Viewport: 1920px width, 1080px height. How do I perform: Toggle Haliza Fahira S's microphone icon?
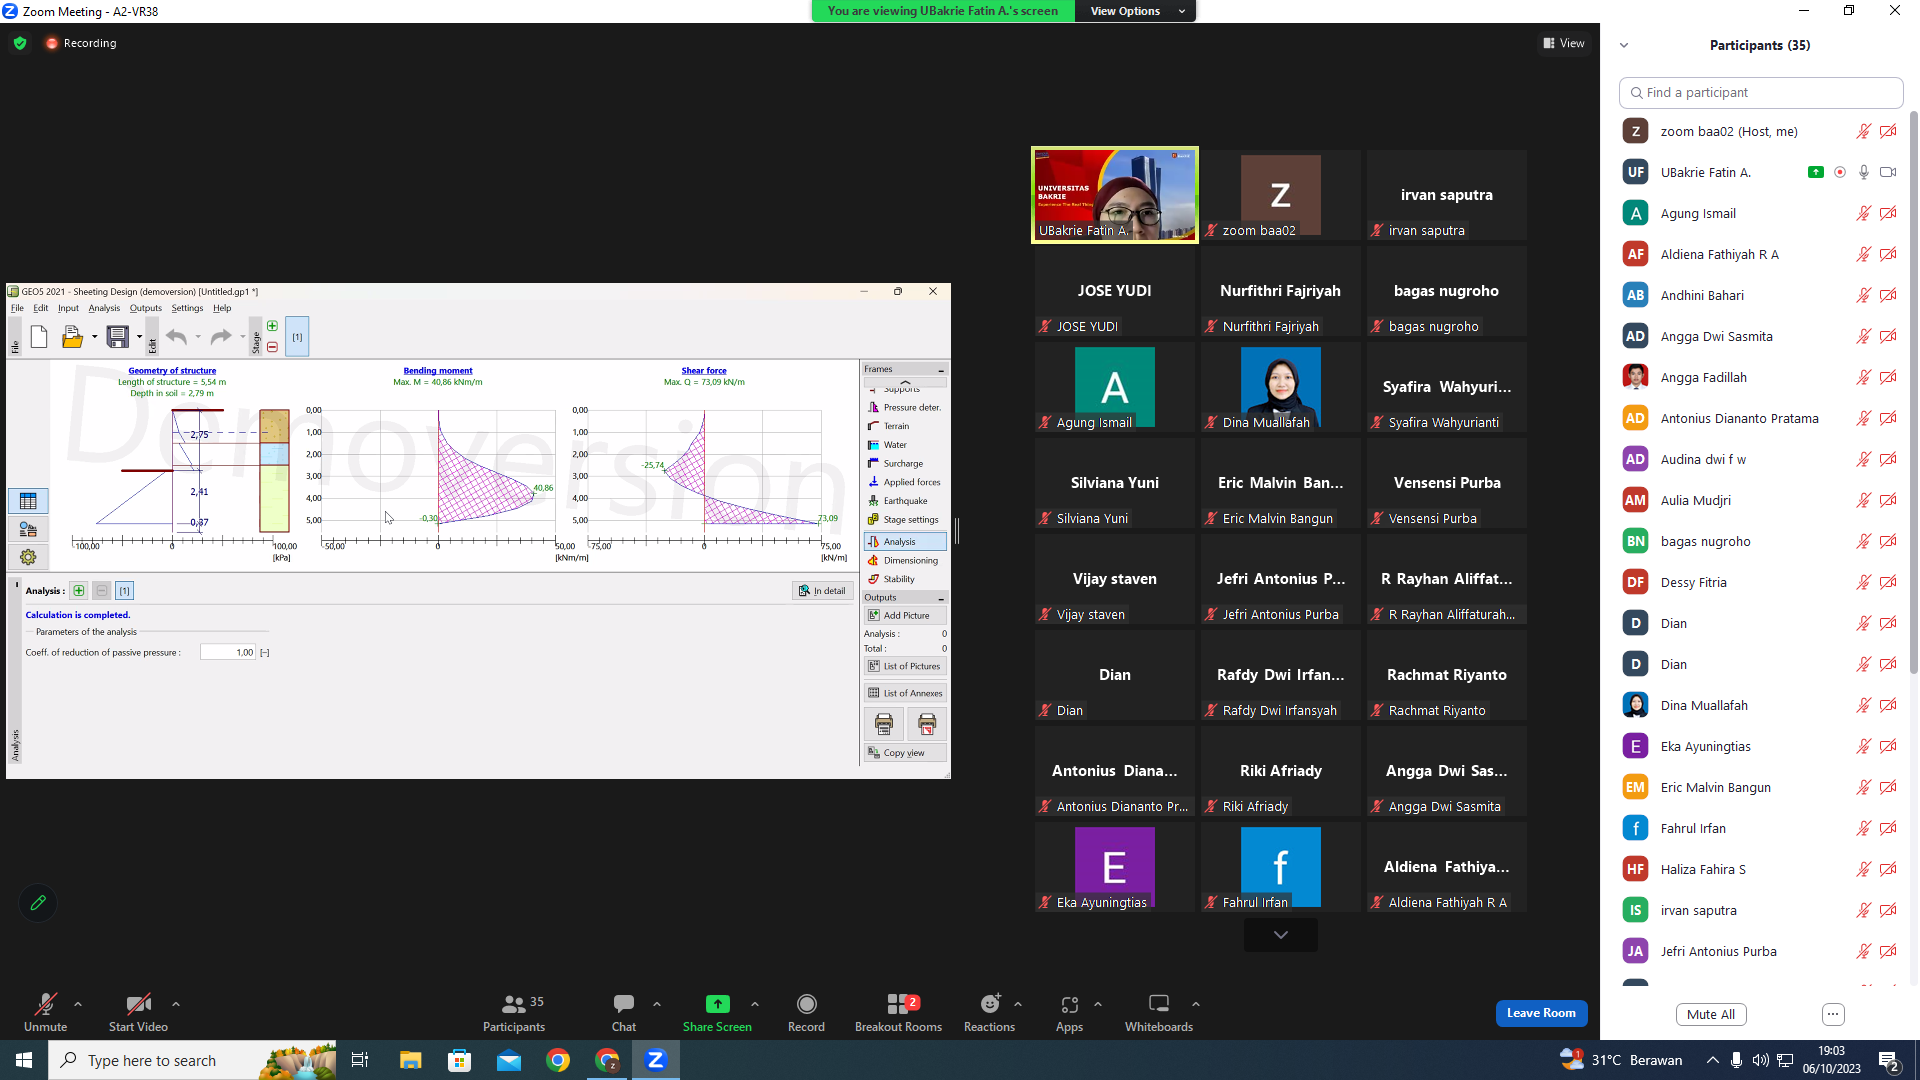(1863, 869)
